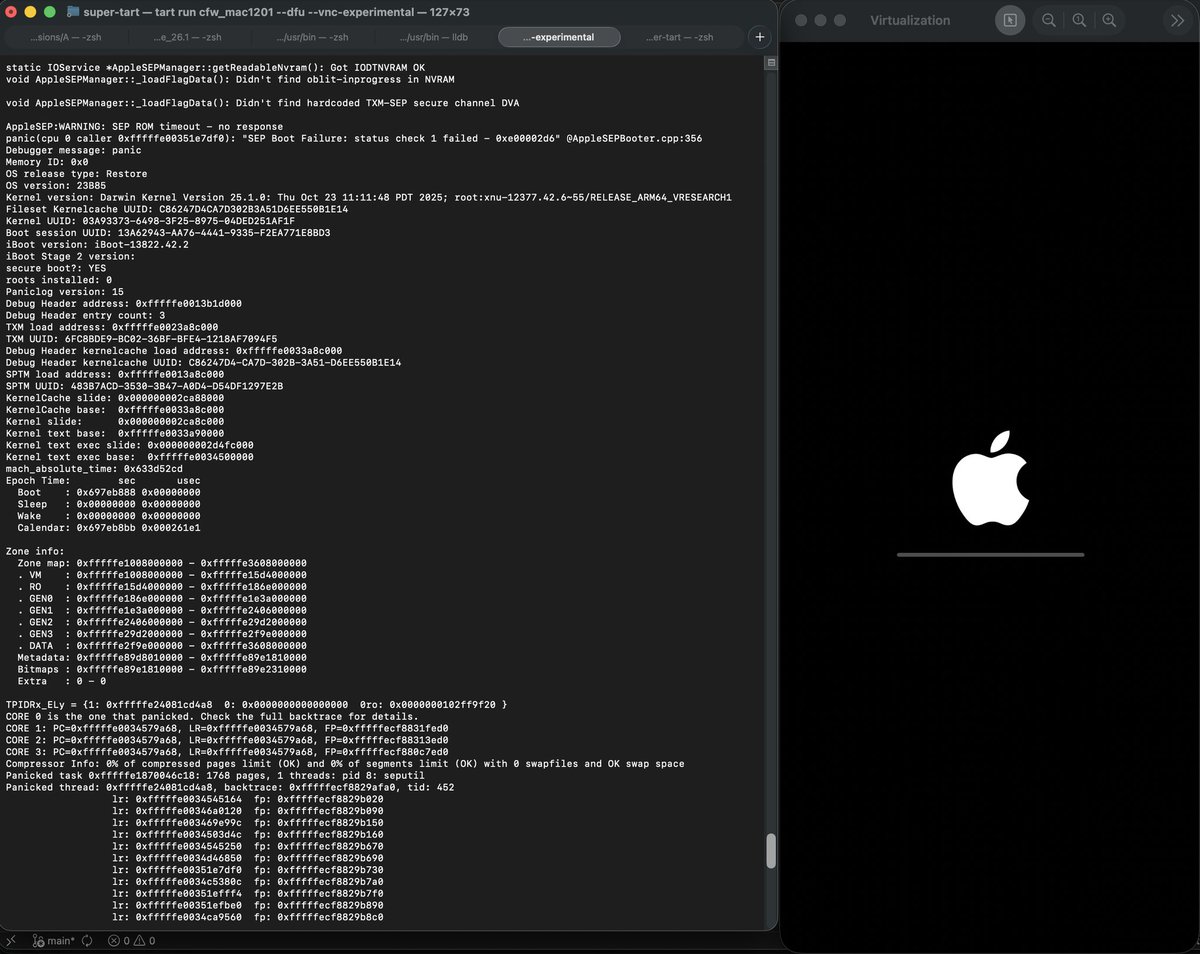This screenshot has width=1200, height=954.
Task: Click the 'CORE 0 is the one that panicked' line
Action: pyautogui.click(x=212, y=716)
